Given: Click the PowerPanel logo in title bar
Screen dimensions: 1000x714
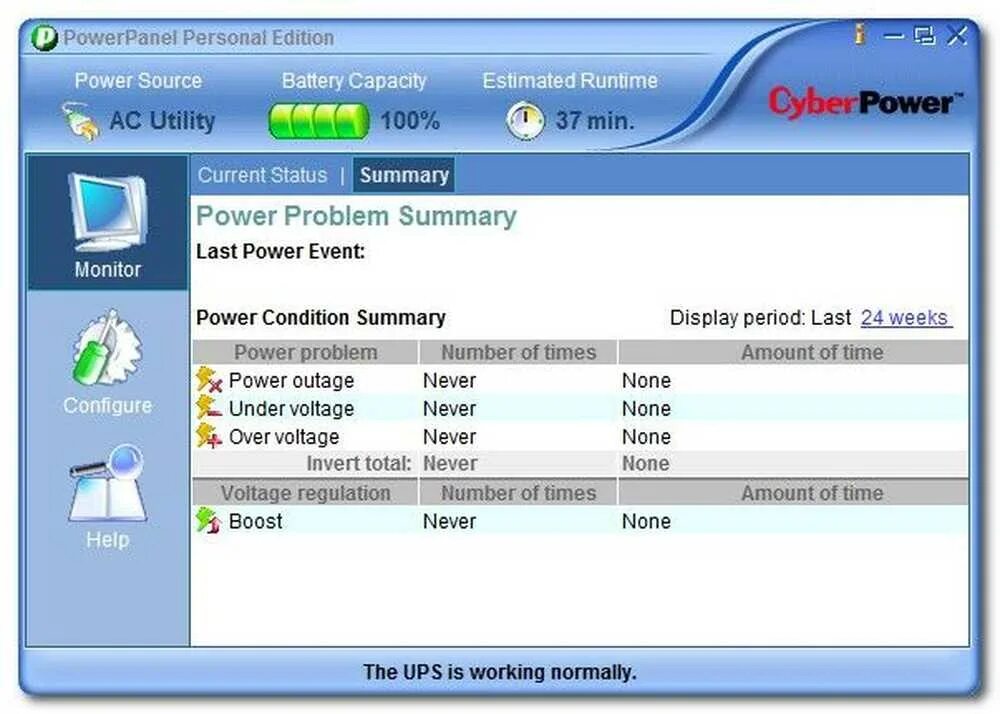Looking at the screenshot, I should pyautogui.click(x=44, y=38).
